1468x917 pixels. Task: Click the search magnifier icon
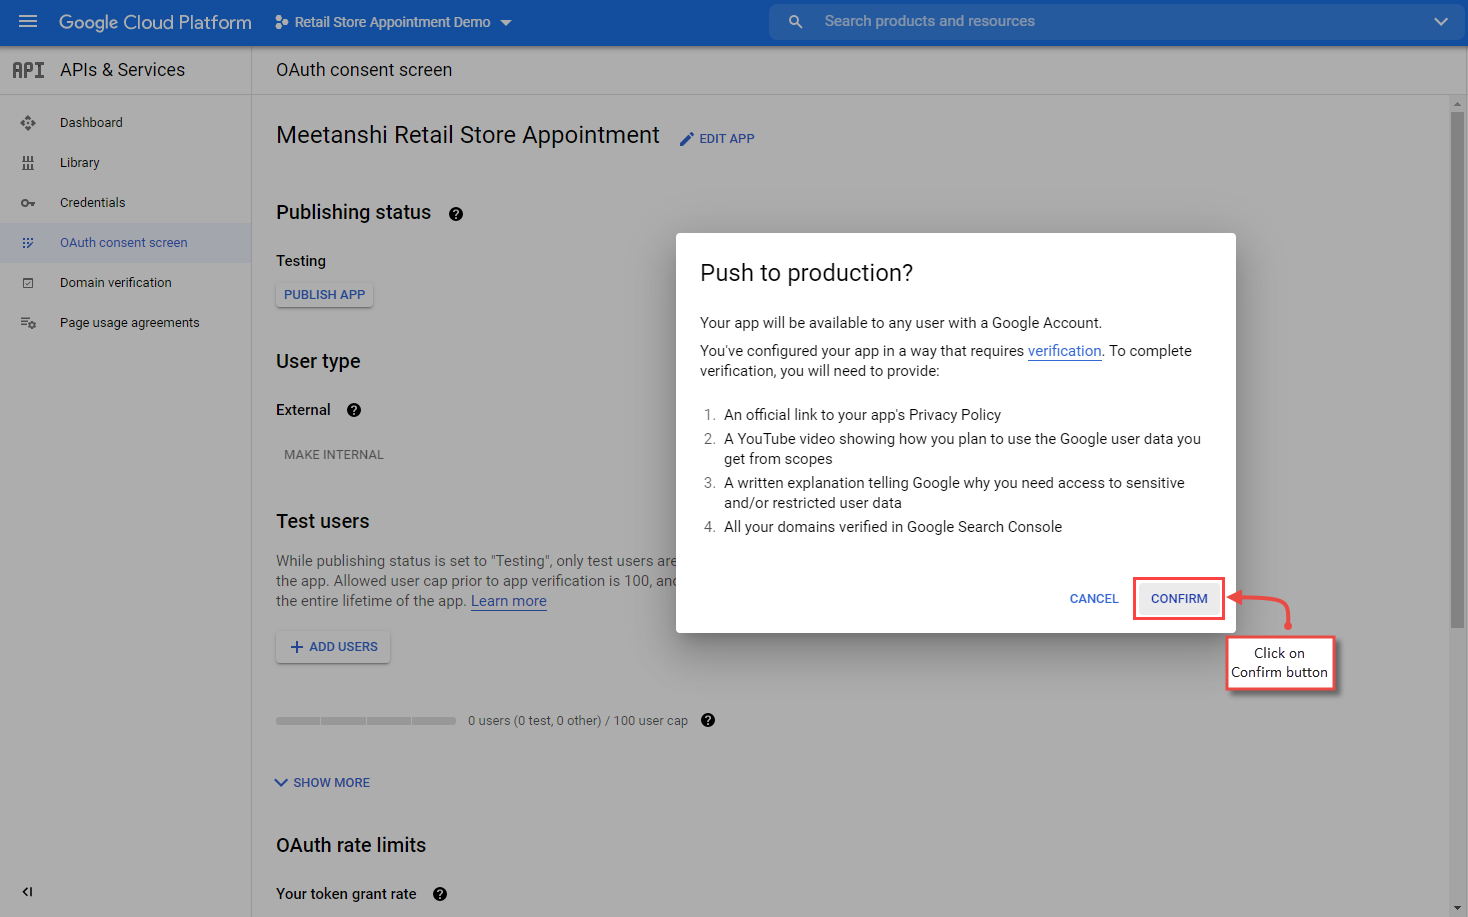[x=795, y=22]
